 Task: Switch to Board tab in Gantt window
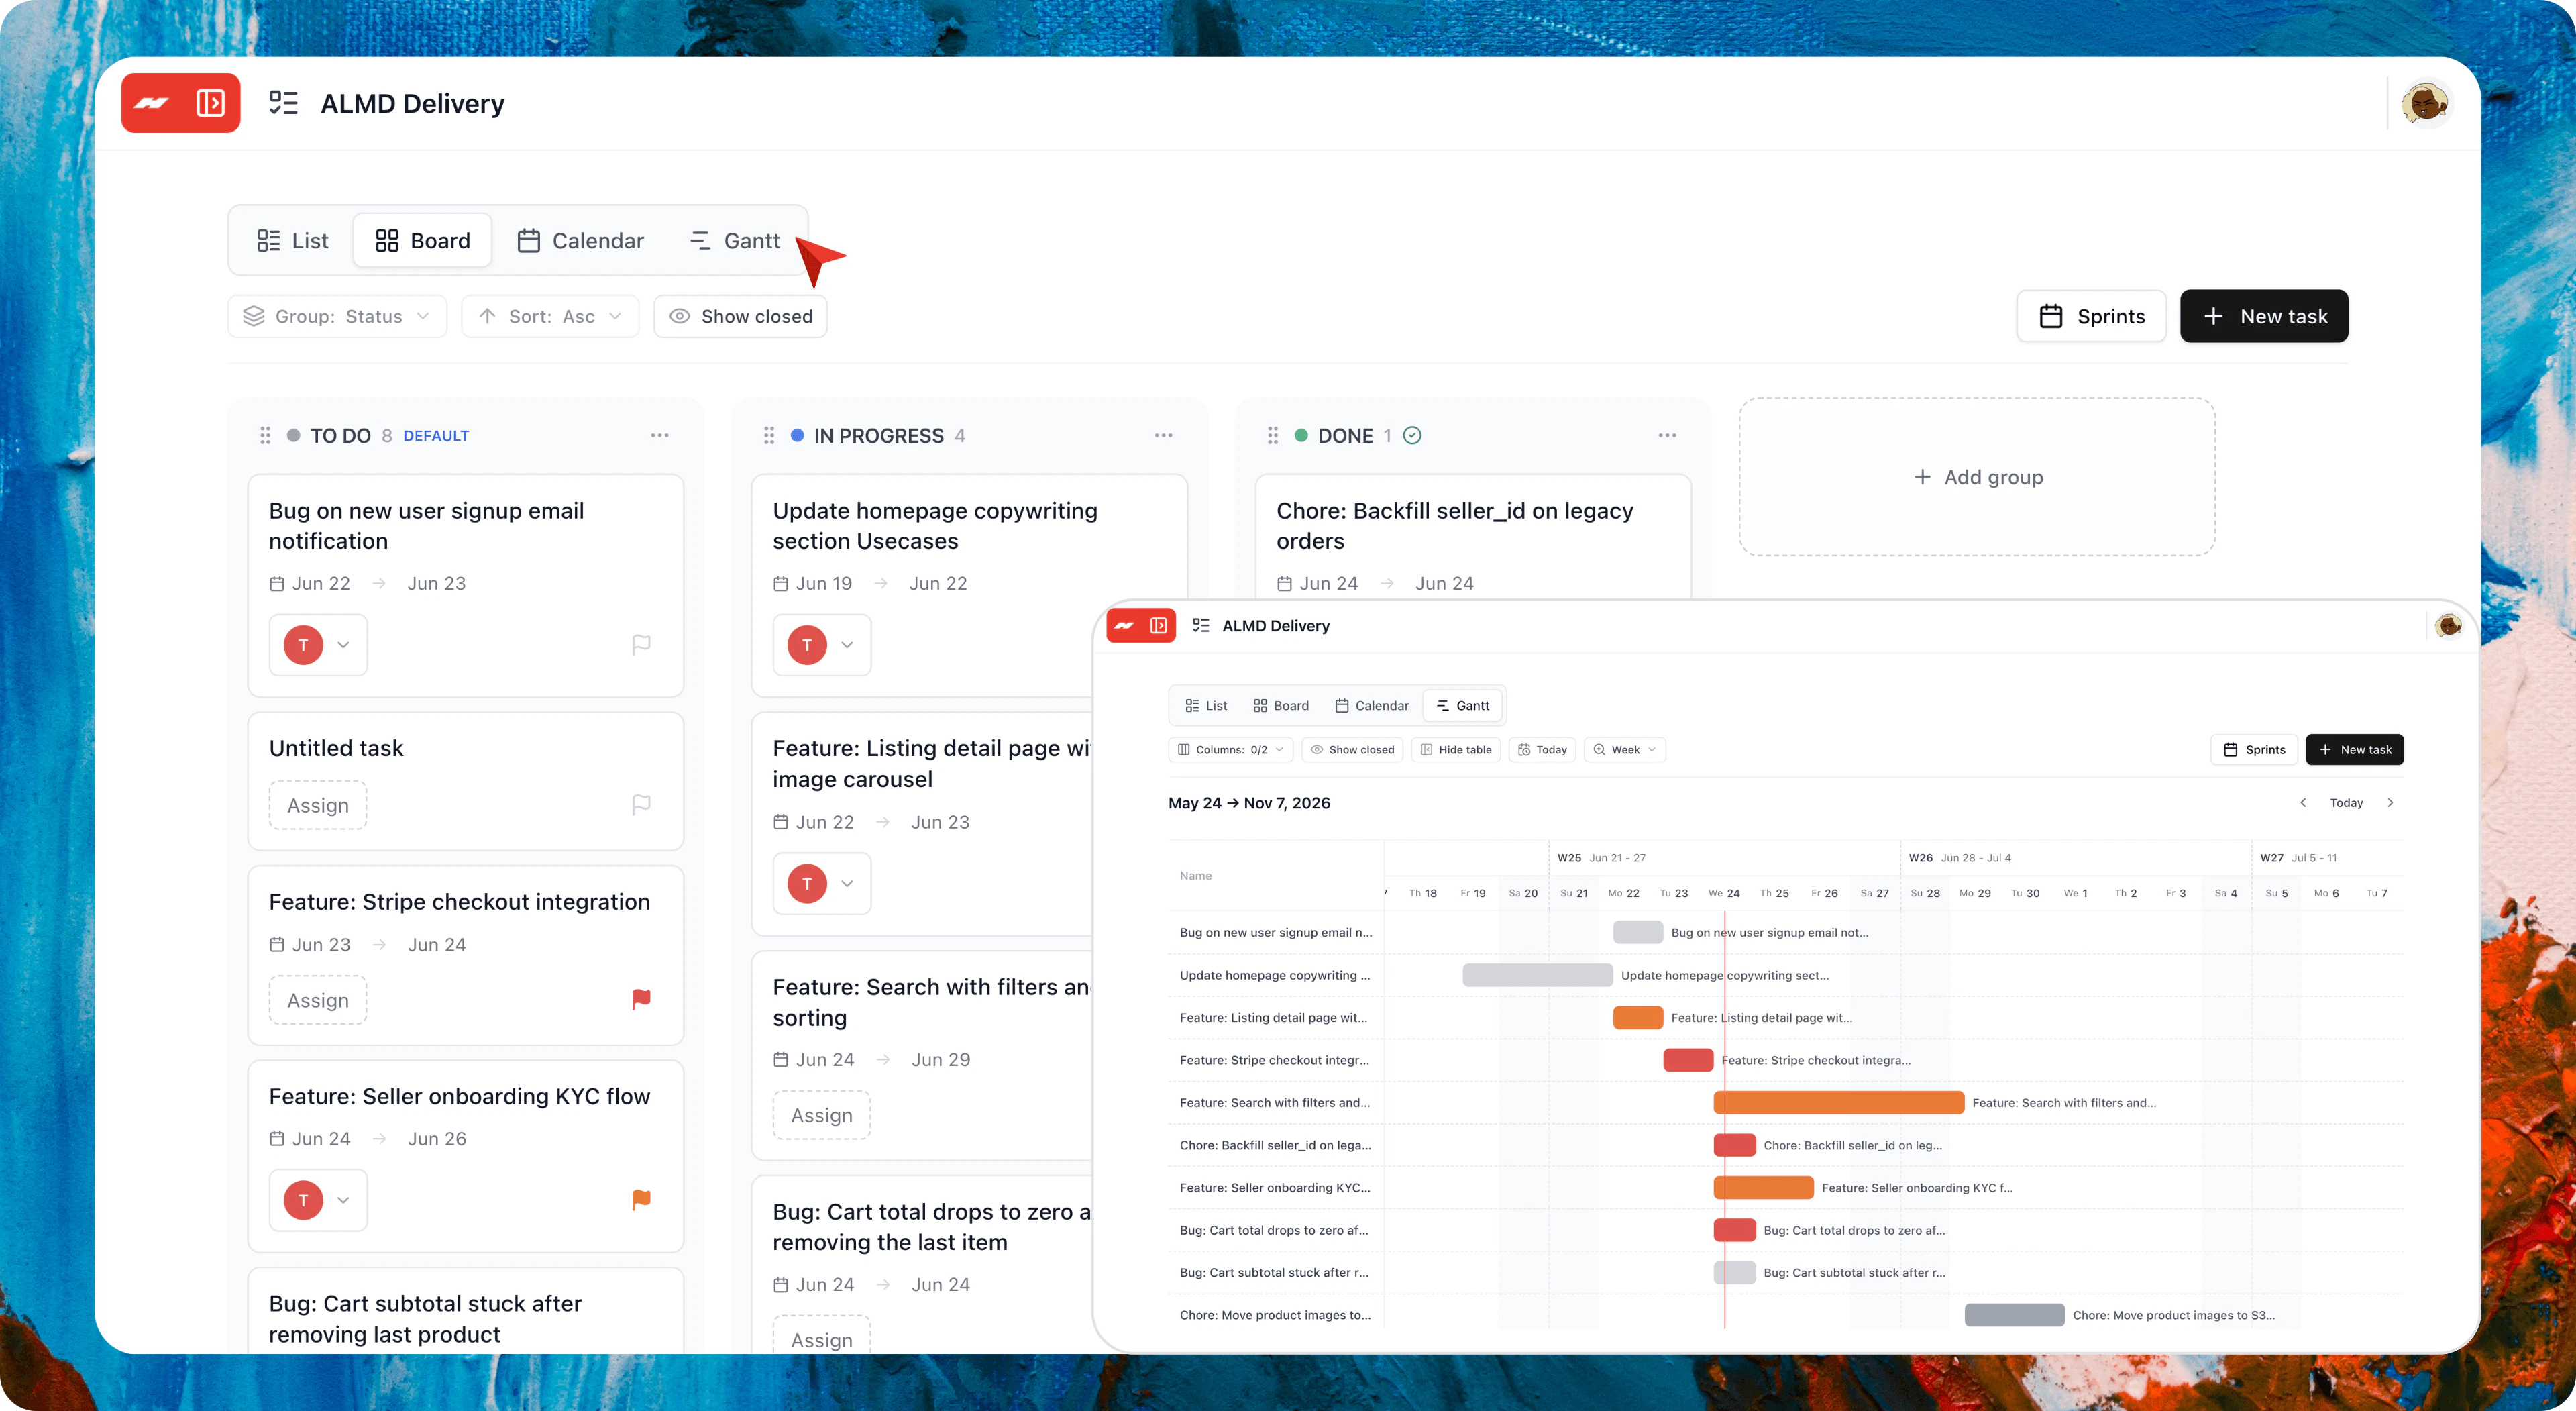1281,706
